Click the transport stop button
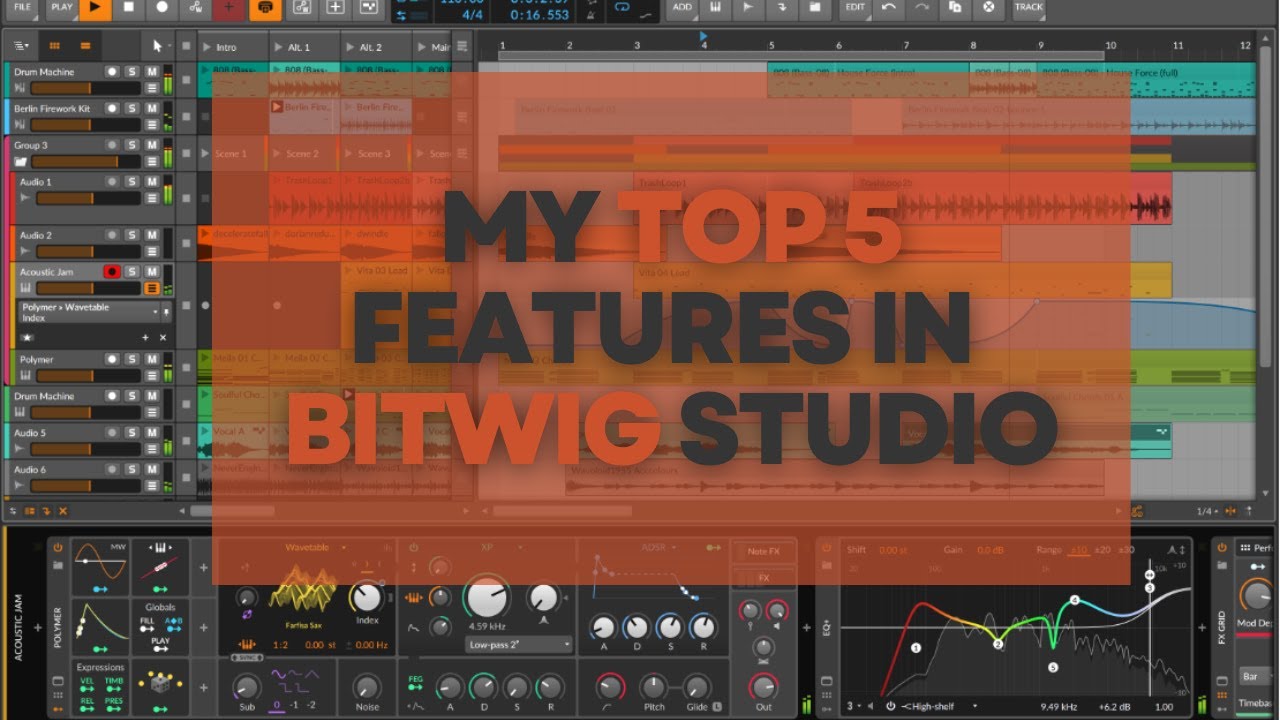Viewport: 1280px width, 720px height. (x=128, y=8)
